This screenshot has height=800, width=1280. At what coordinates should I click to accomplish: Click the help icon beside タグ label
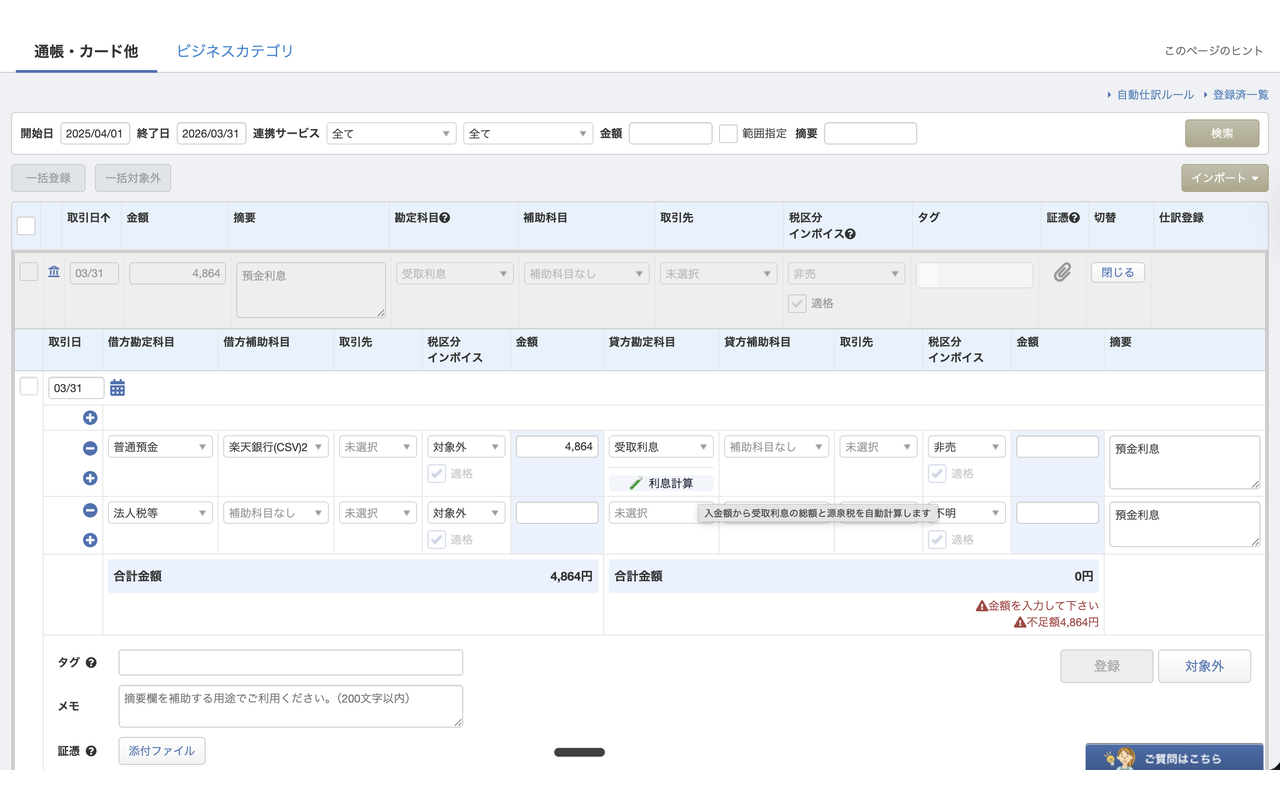pos(91,663)
